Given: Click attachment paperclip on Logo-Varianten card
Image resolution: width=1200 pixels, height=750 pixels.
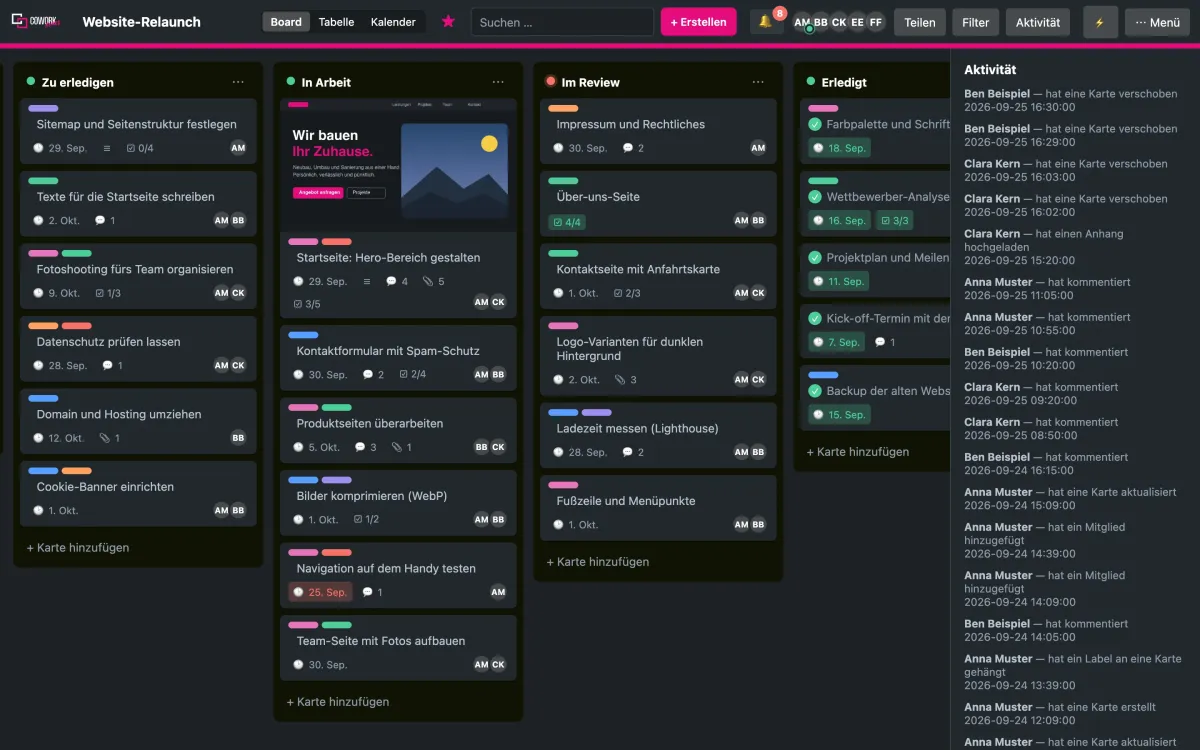Looking at the screenshot, I should pyautogui.click(x=620, y=380).
